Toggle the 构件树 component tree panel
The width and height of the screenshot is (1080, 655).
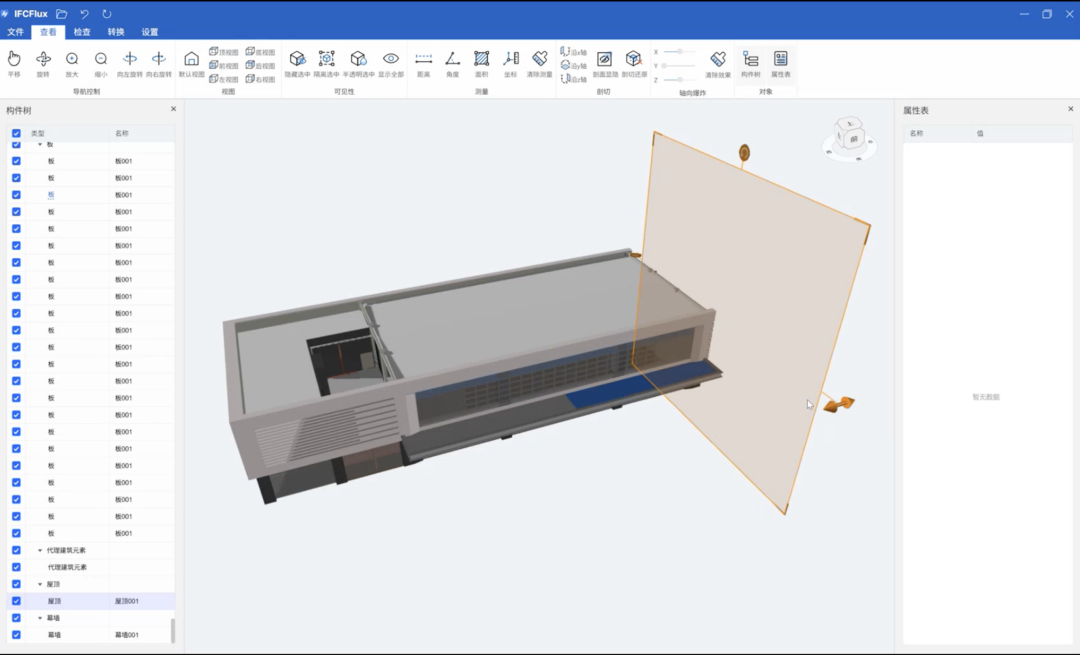(x=751, y=63)
